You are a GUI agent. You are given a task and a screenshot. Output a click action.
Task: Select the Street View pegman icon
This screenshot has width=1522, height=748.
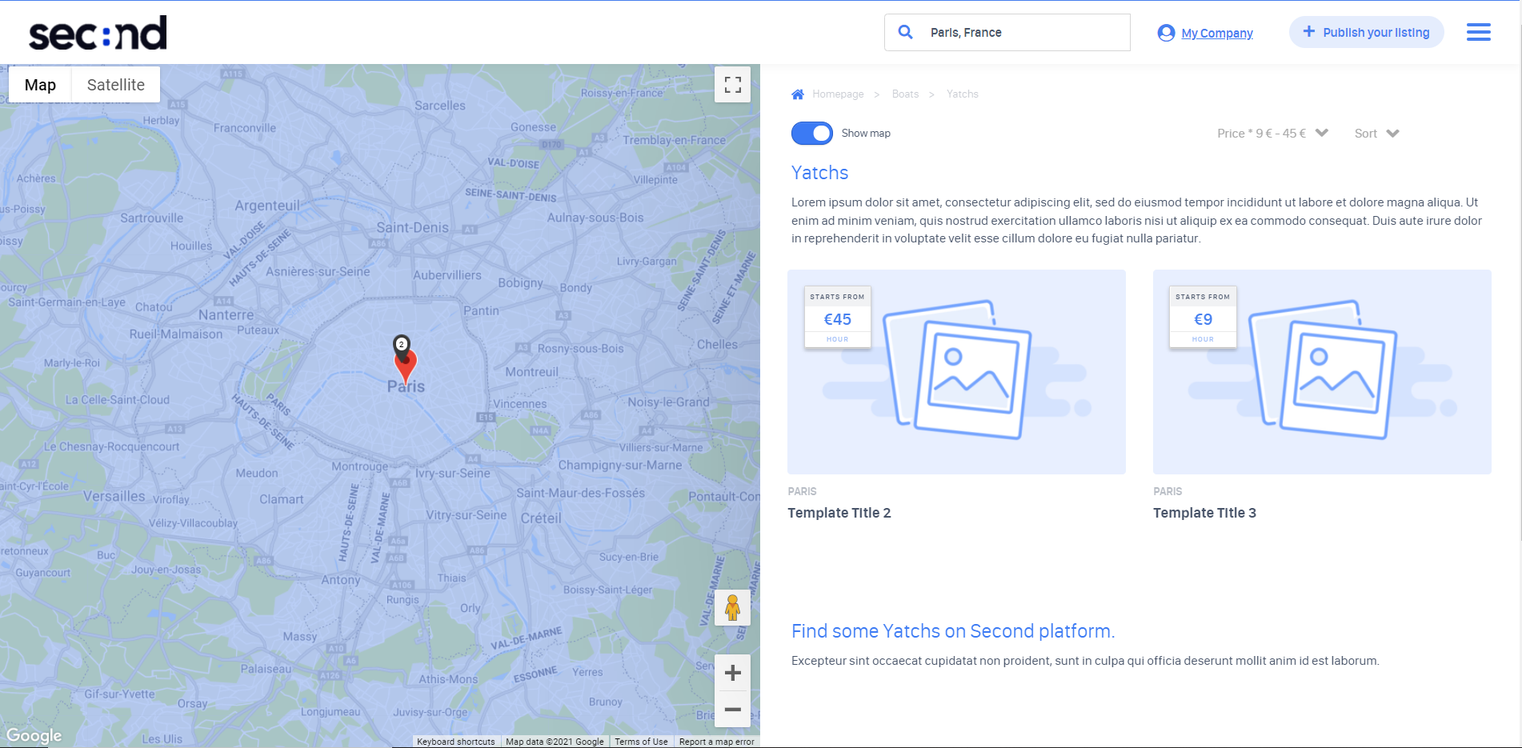[732, 608]
